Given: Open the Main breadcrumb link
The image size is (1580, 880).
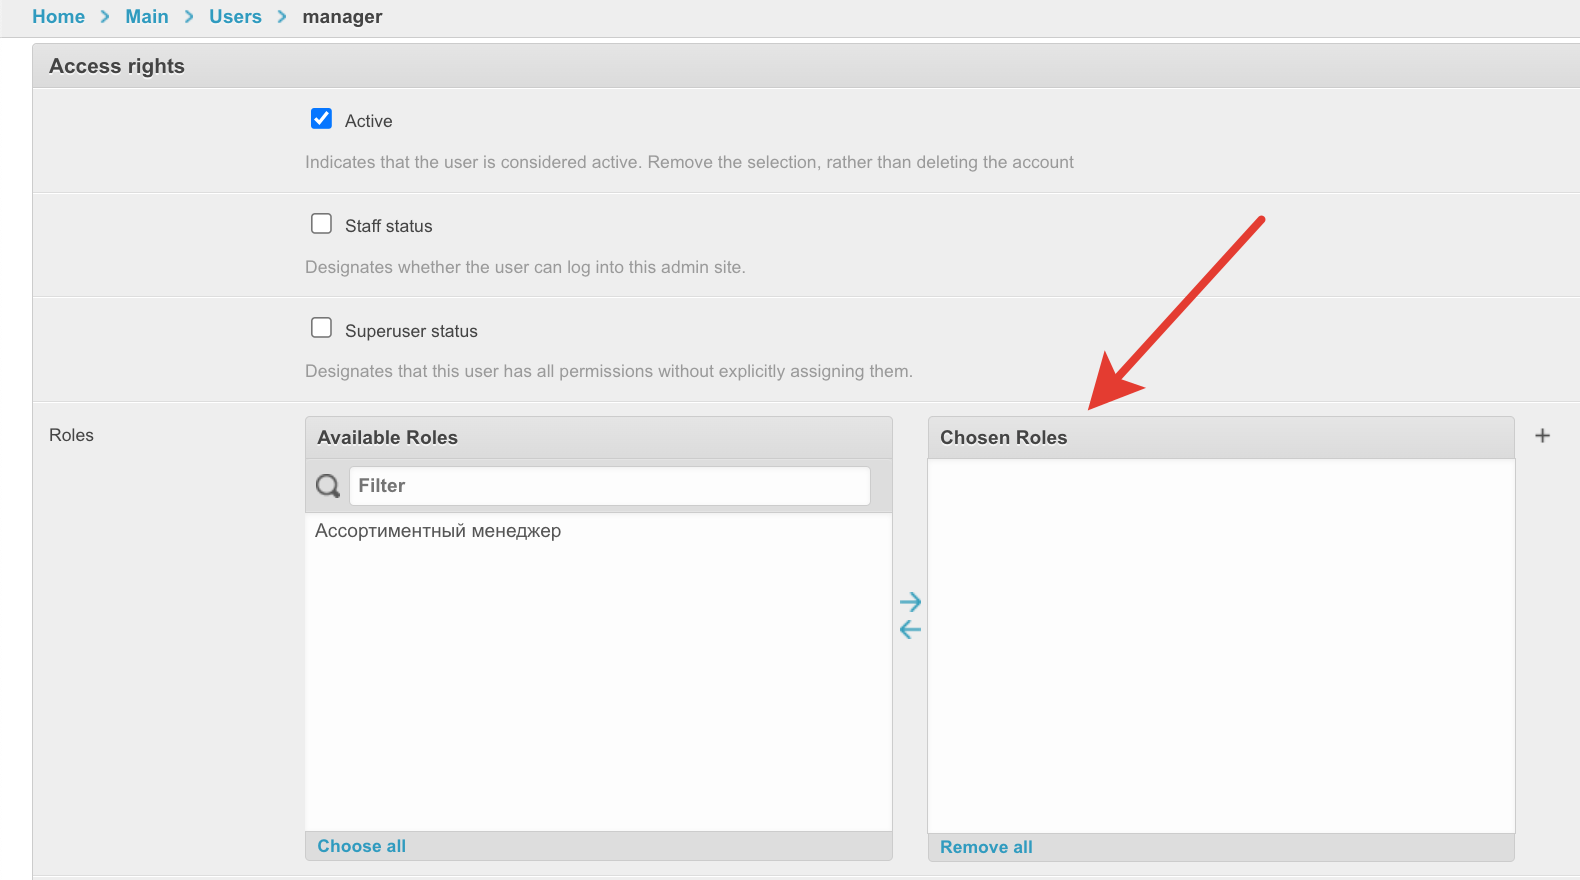Looking at the screenshot, I should pyautogui.click(x=147, y=17).
